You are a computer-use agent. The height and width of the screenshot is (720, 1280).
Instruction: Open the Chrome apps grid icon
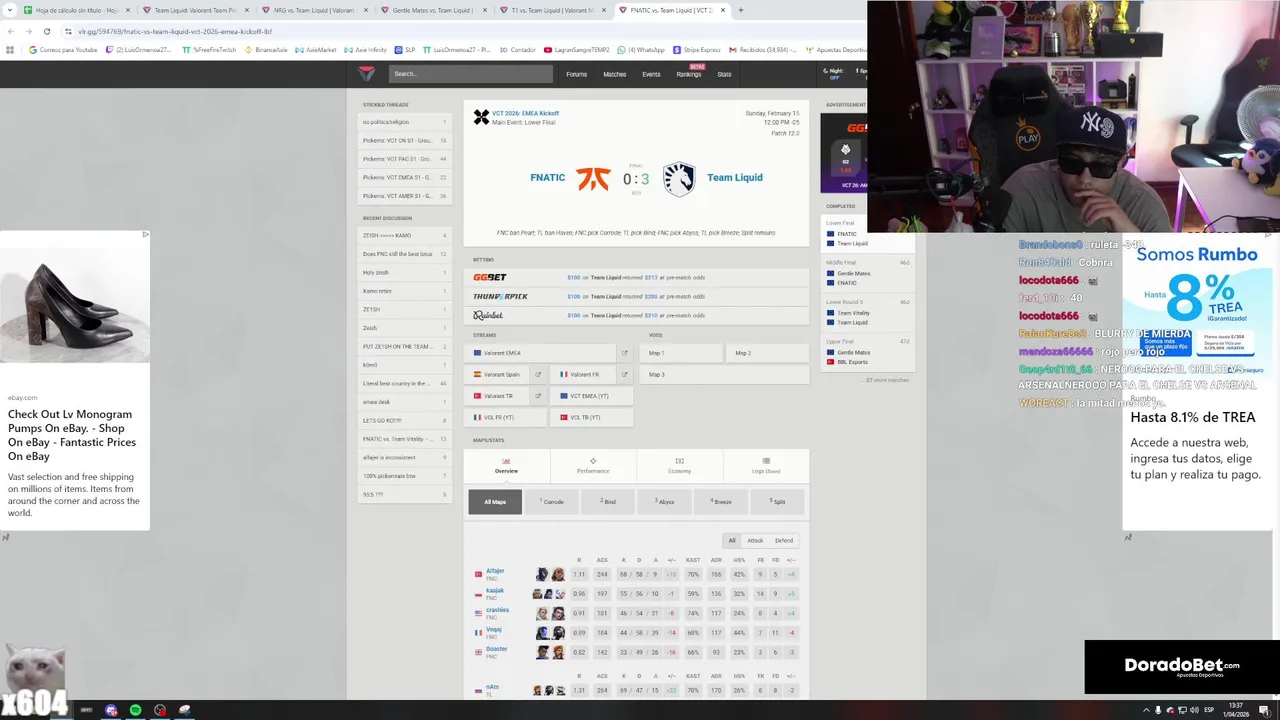(x=10, y=49)
